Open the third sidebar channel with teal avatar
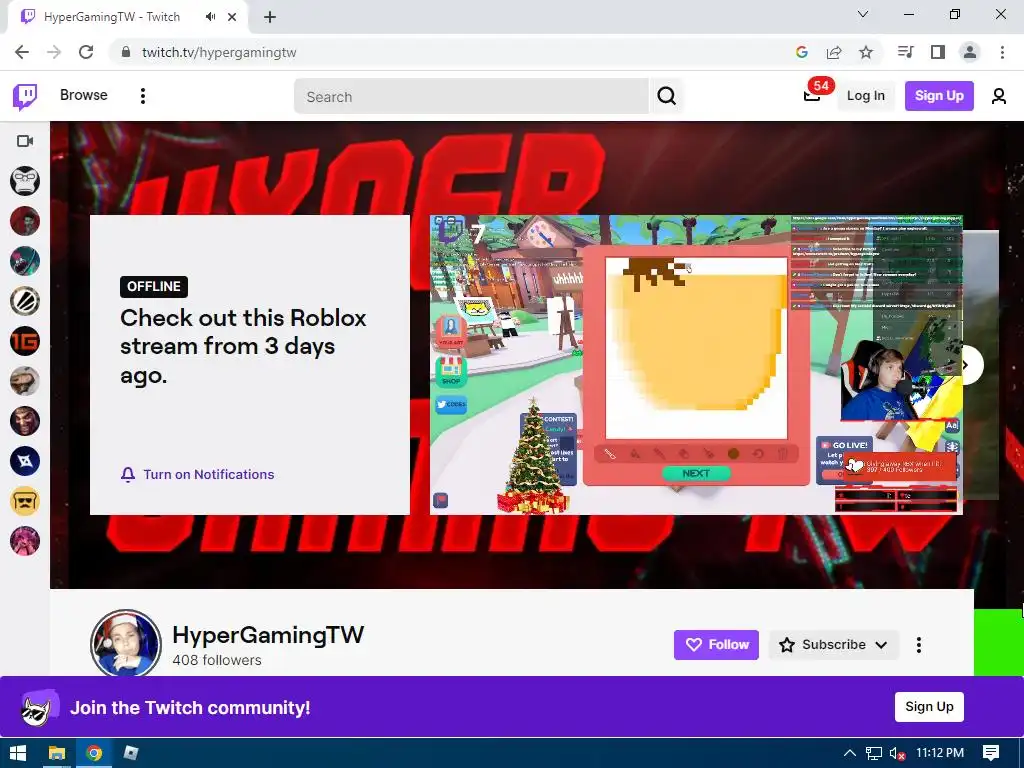The image size is (1024, 768). [25, 261]
